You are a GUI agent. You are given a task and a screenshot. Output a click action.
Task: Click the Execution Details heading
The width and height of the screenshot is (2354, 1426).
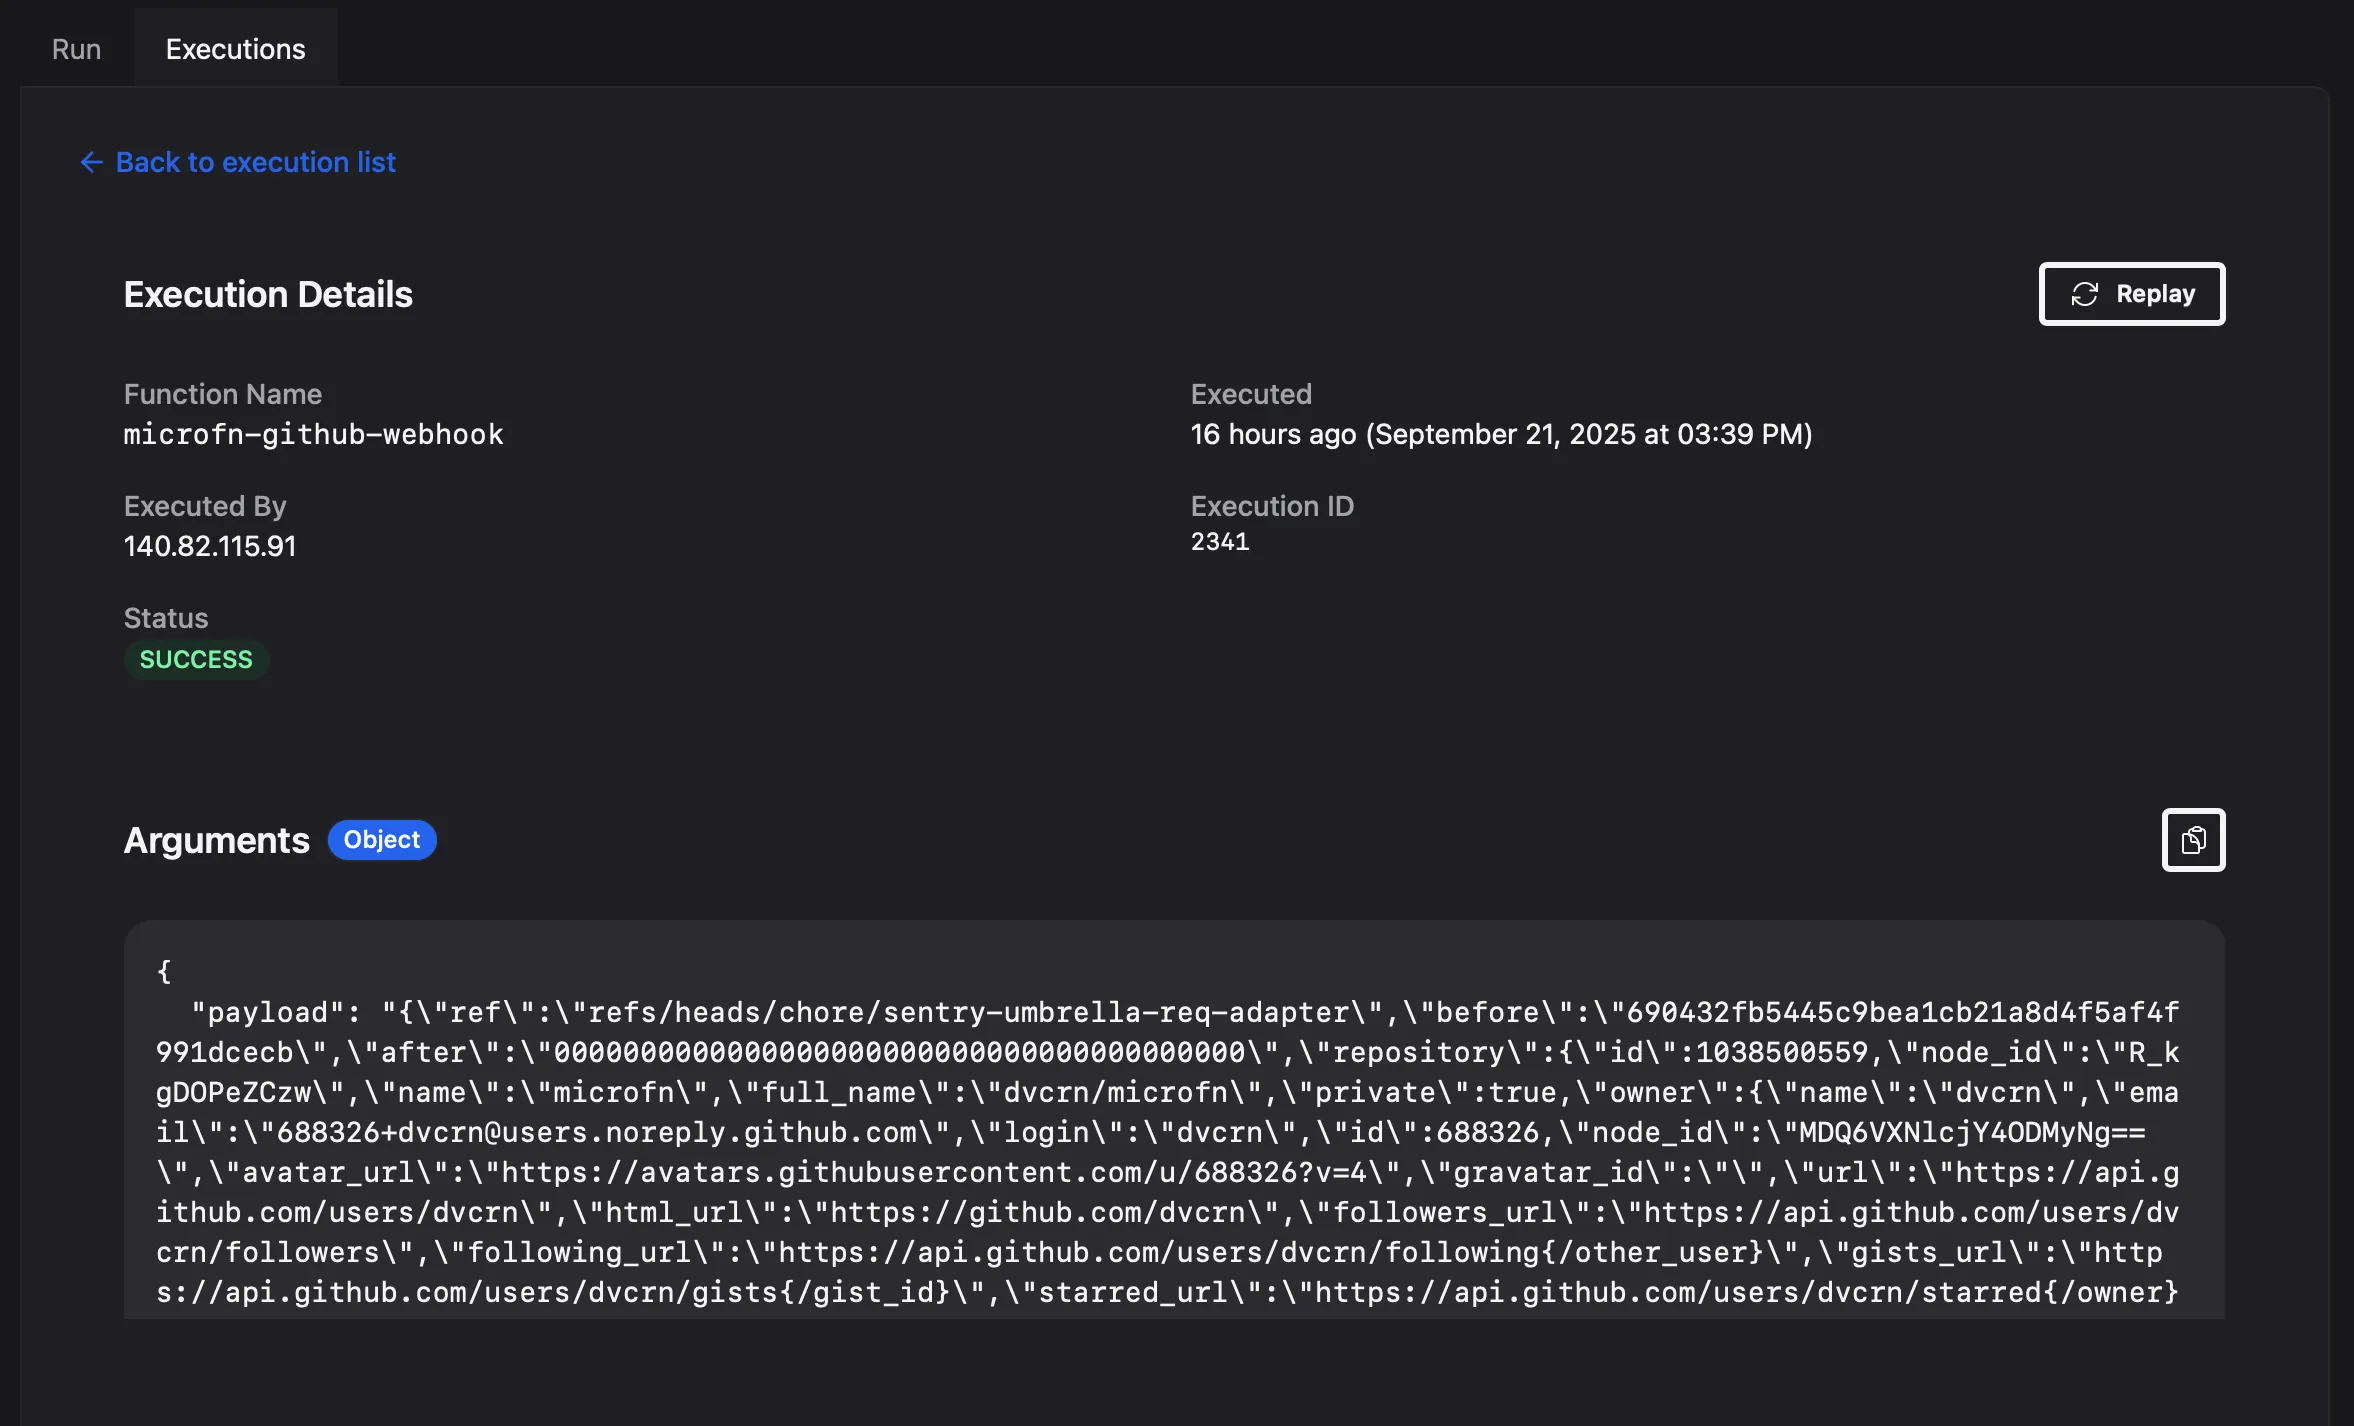click(268, 294)
